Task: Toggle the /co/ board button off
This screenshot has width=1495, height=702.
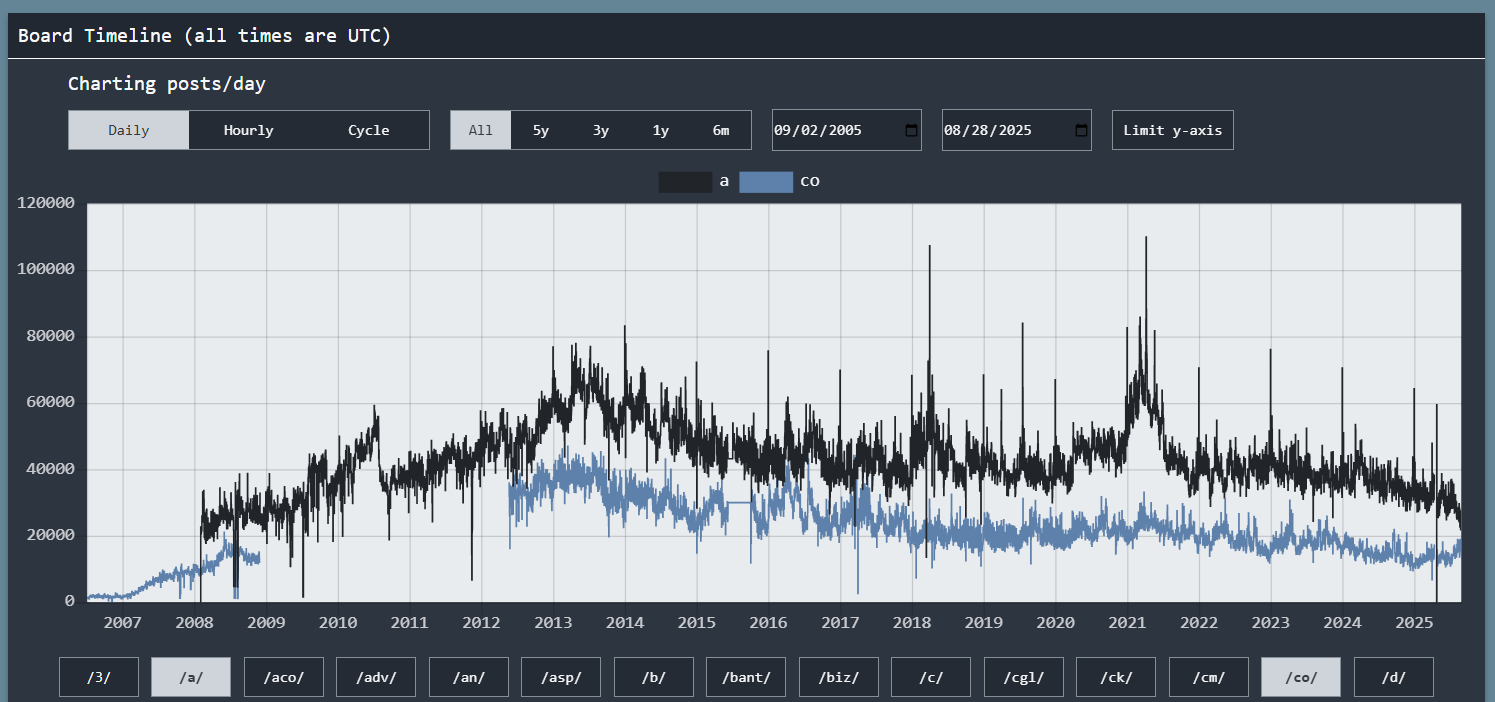Action: tap(1300, 677)
